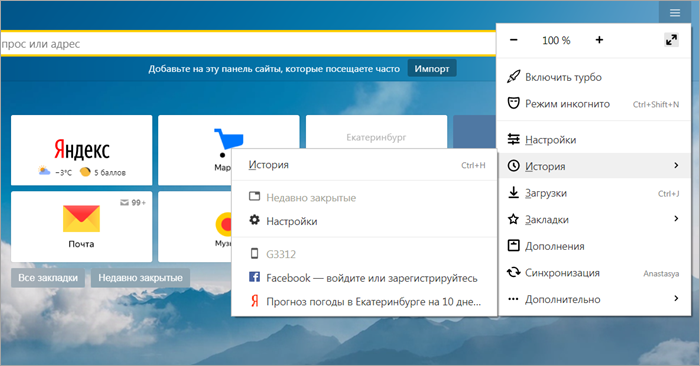Click the Turbo rocket icon

[x=513, y=77]
